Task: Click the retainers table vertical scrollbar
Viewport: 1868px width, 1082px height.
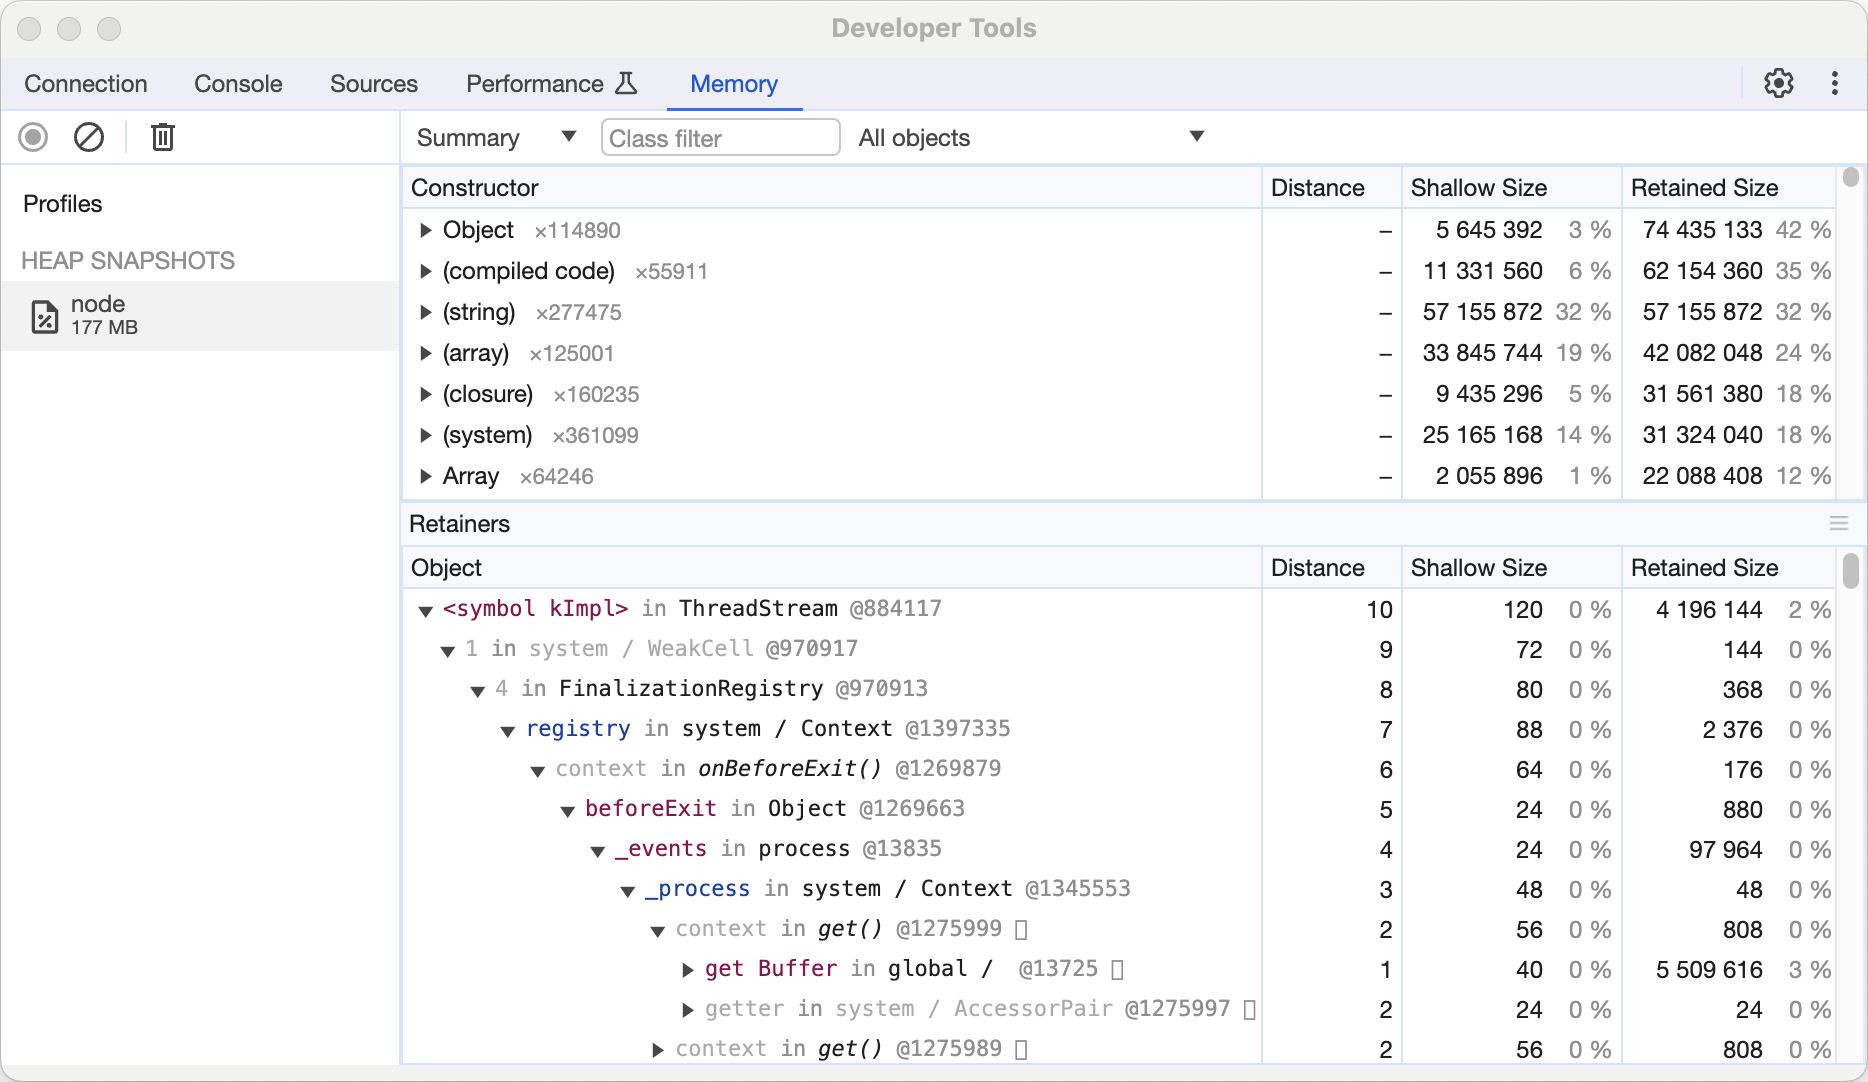Action: click(x=1851, y=570)
